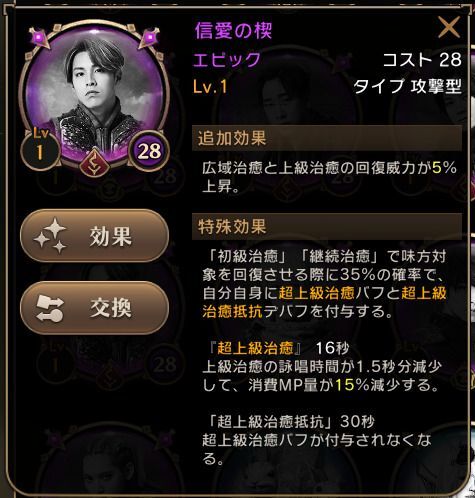
Task: Click the エピック rarity label
Action: point(227,60)
